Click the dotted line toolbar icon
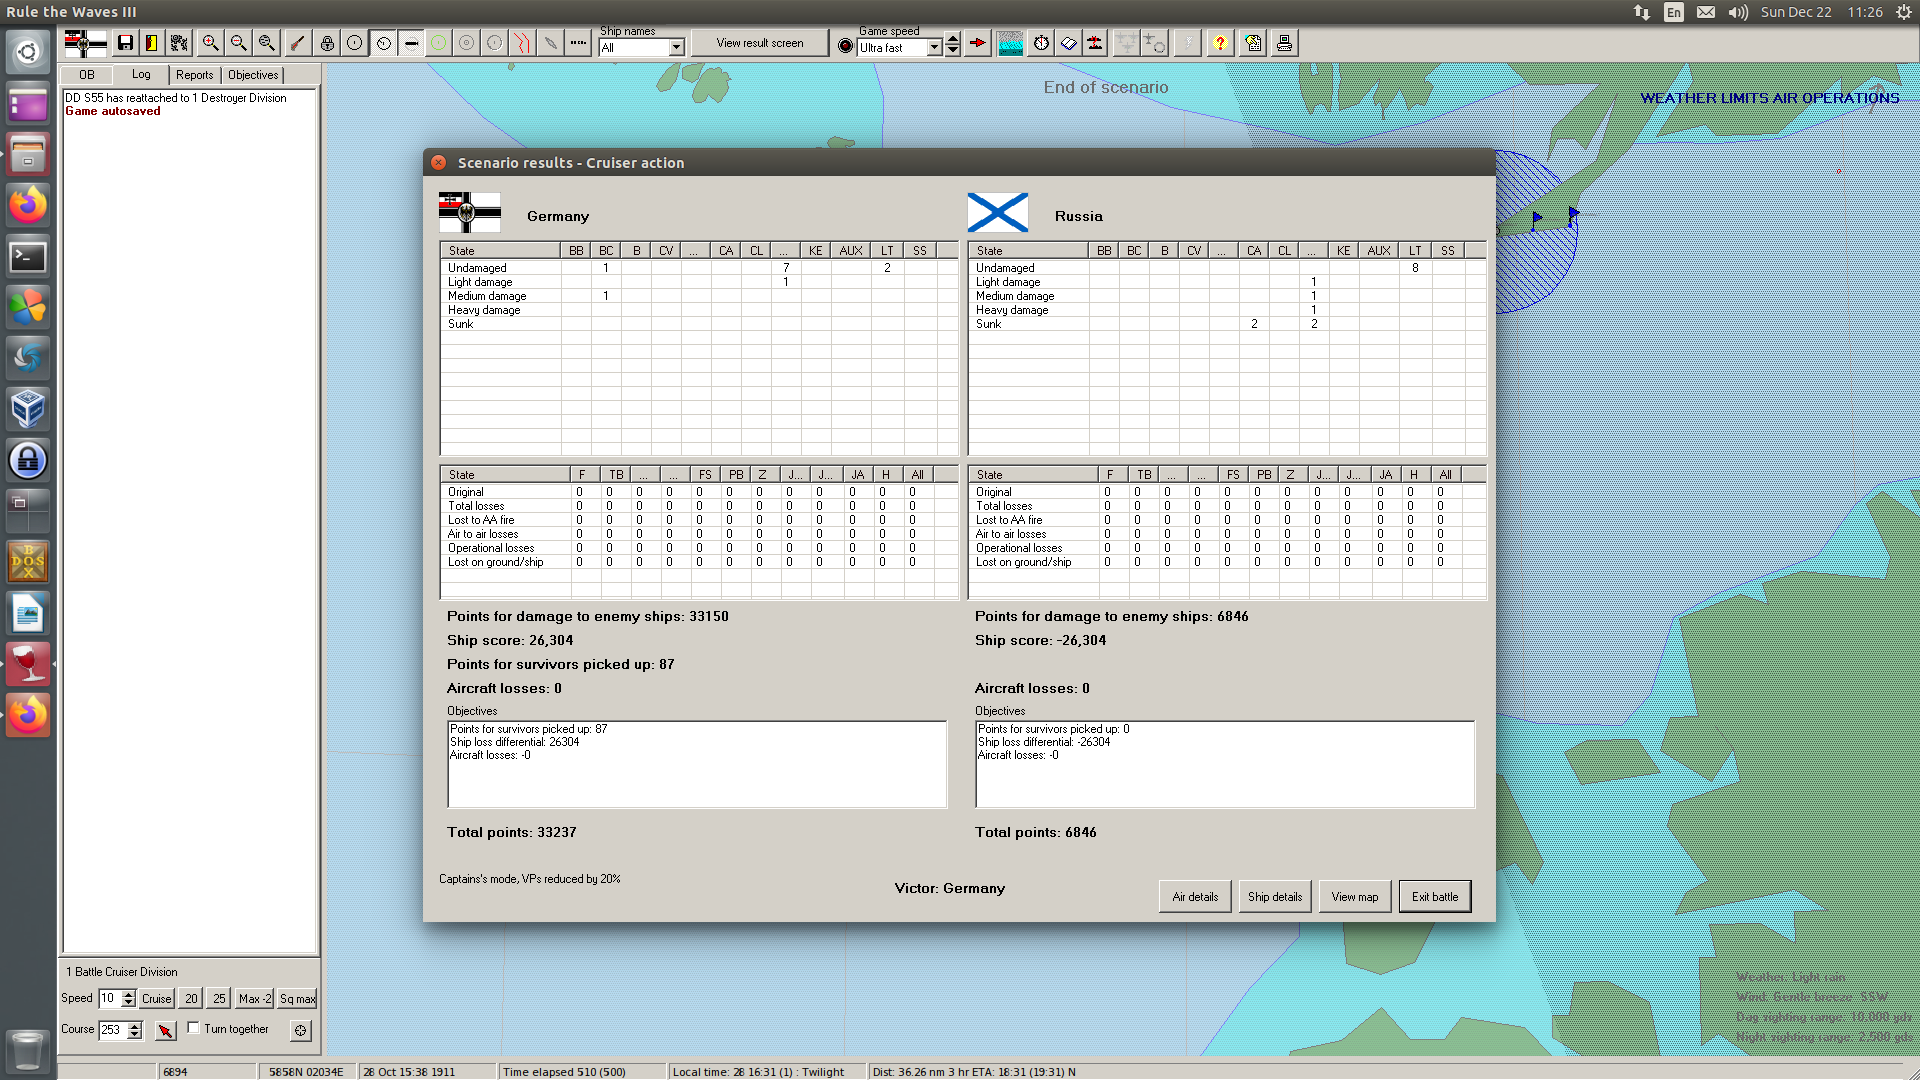 (x=579, y=43)
